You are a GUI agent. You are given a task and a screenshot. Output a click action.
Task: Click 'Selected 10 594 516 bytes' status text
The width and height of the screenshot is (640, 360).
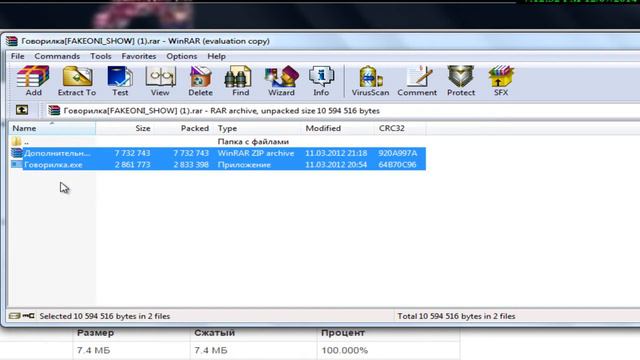pos(104,316)
